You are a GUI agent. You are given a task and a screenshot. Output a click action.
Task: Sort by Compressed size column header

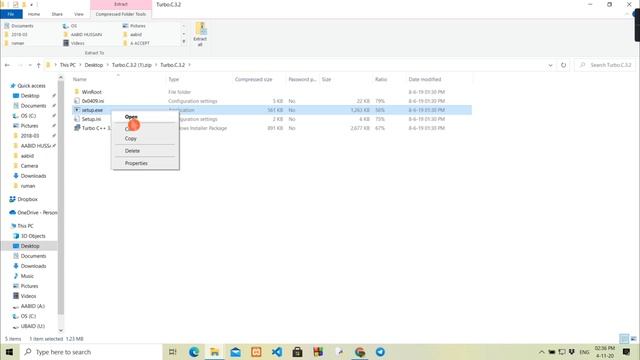tap(253, 79)
